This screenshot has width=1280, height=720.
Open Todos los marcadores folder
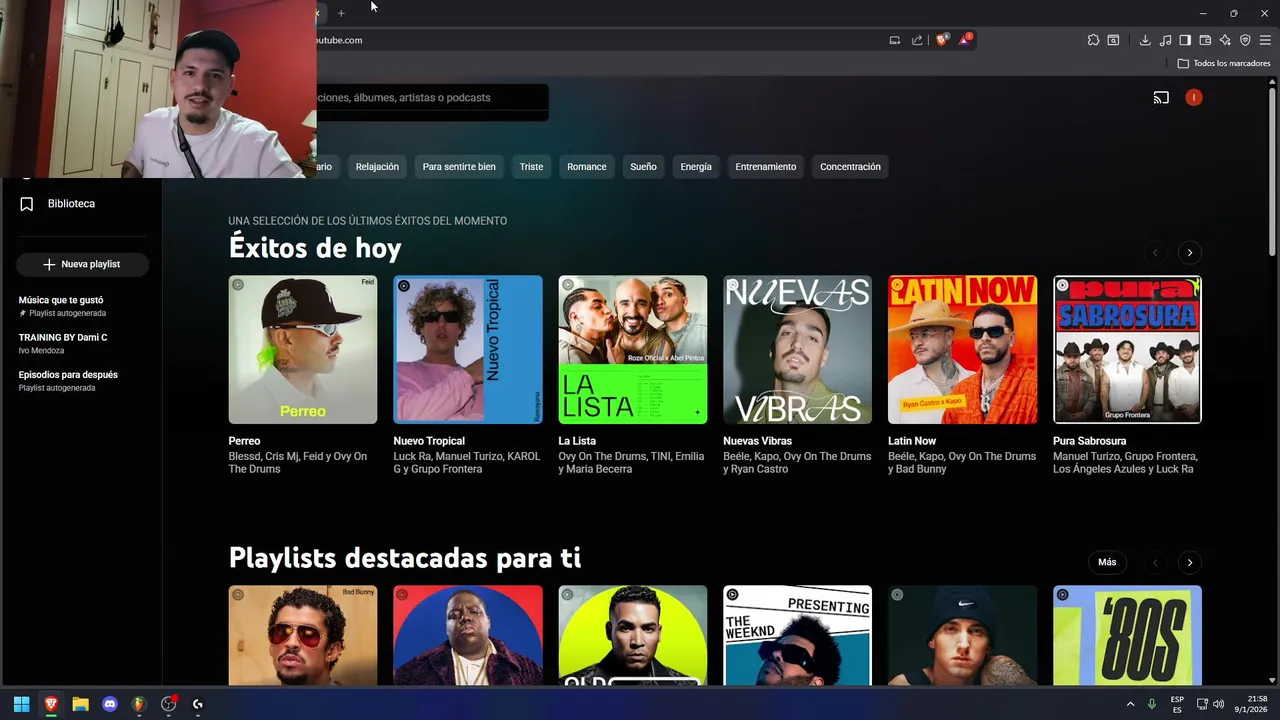pos(1224,63)
